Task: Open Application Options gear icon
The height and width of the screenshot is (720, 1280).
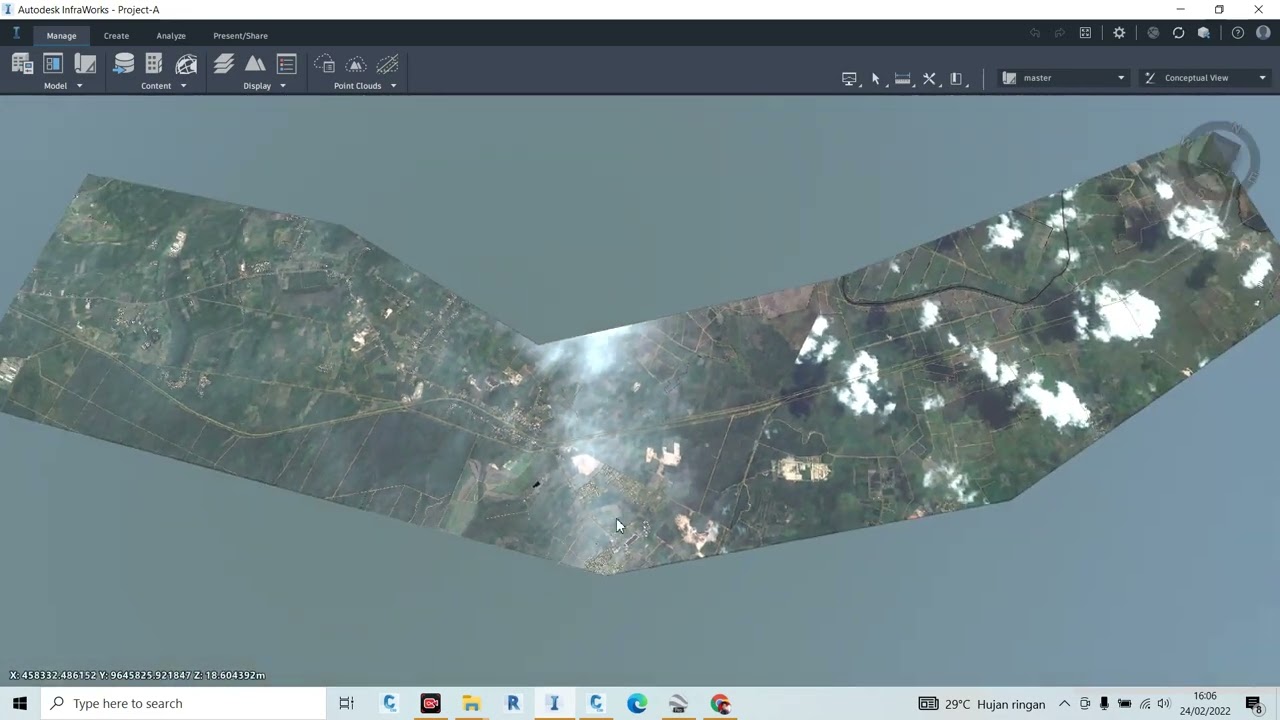Action: [1119, 33]
